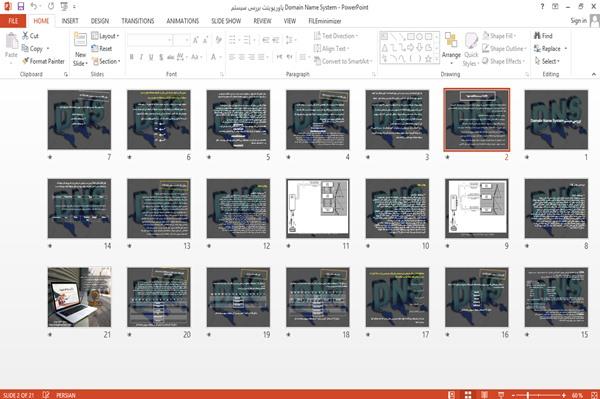Screen dimensions: 600x399
Task: Start slideshow from beginning via Quick Access icon
Action: point(64,7)
